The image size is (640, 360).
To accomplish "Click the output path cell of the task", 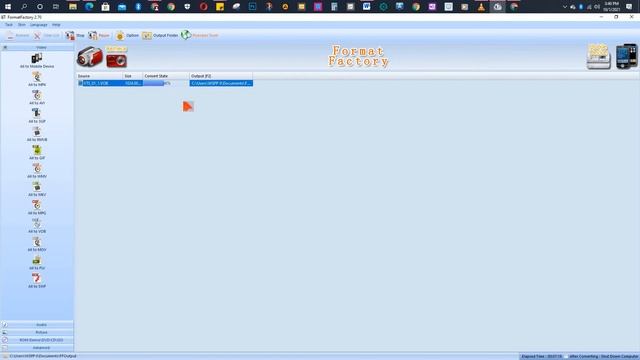I will coord(221,83).
